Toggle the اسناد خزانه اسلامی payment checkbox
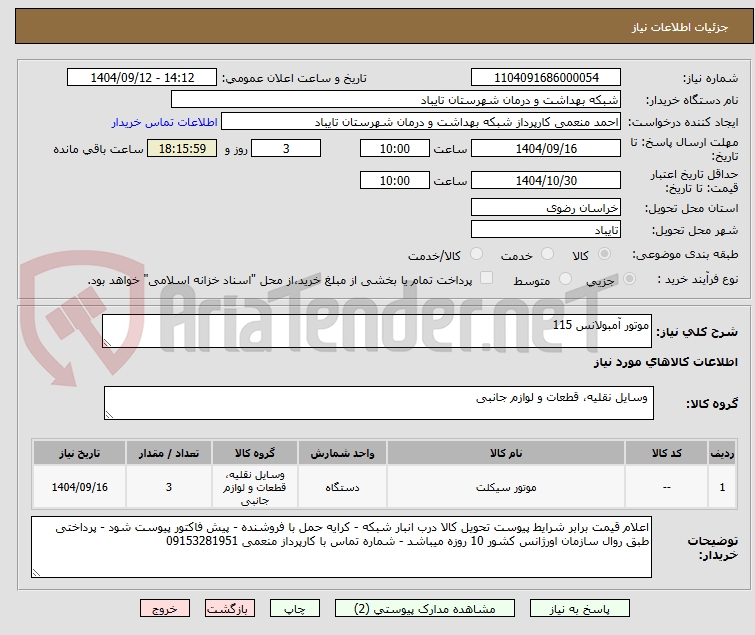 487,278
